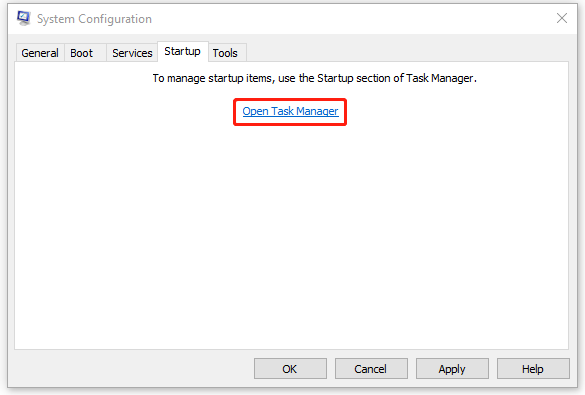Dismiss the dialog using the X icon
The height and width of the screenshot is (395, 585).
click(x=561, y=18)
